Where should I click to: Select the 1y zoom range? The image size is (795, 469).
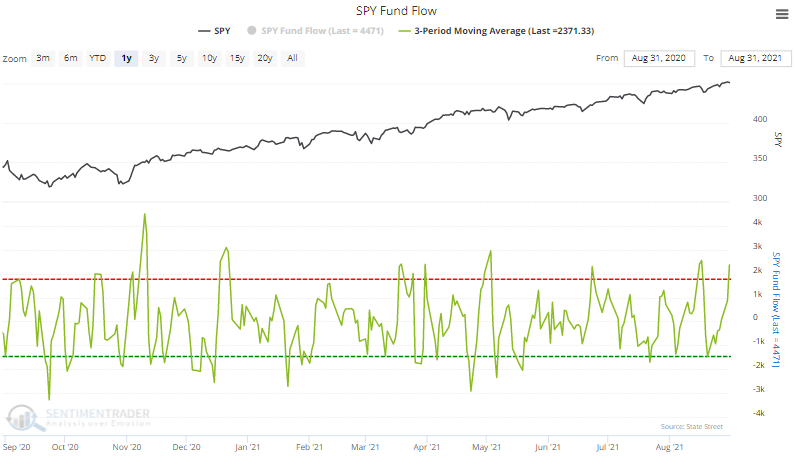(x=126, y=58)
